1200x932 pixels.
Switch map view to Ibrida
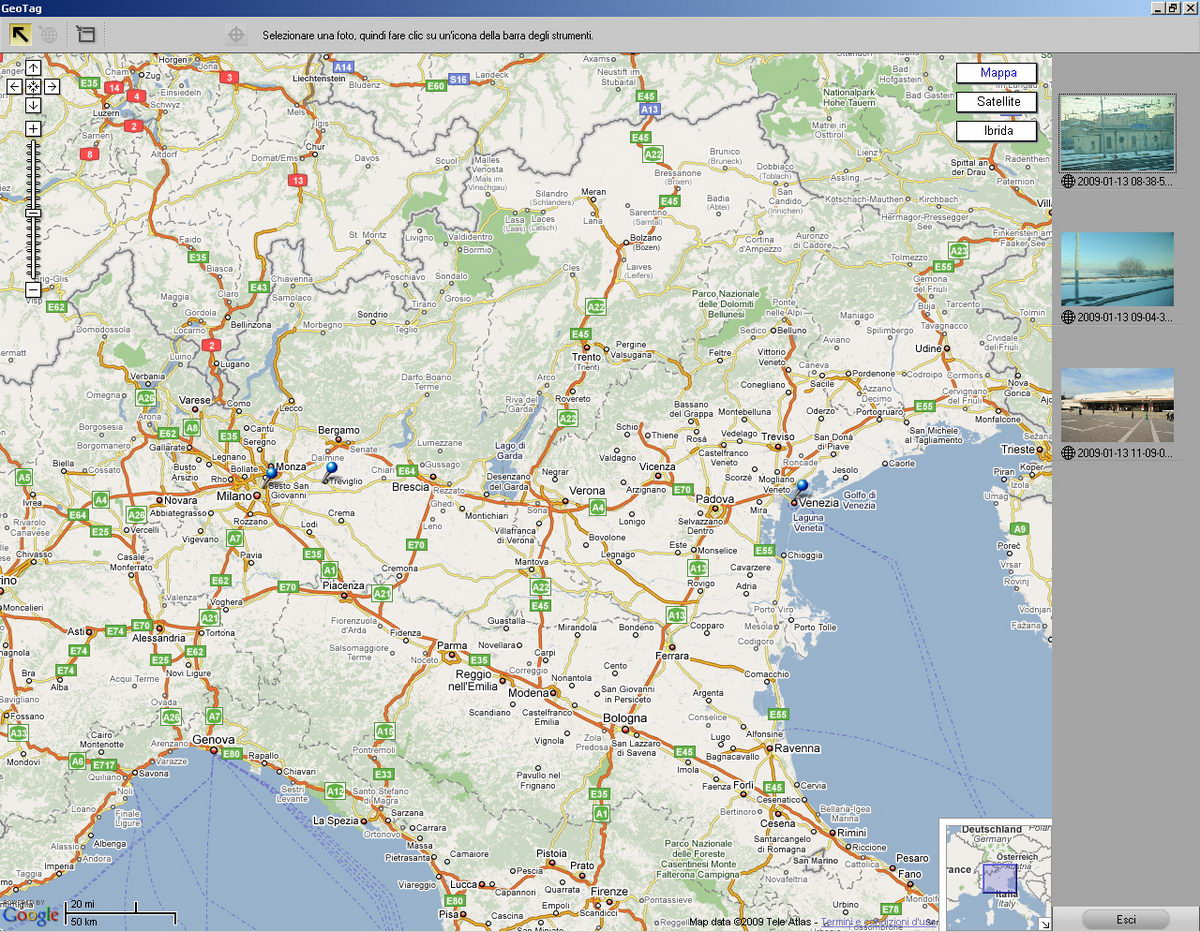[997, 131]
